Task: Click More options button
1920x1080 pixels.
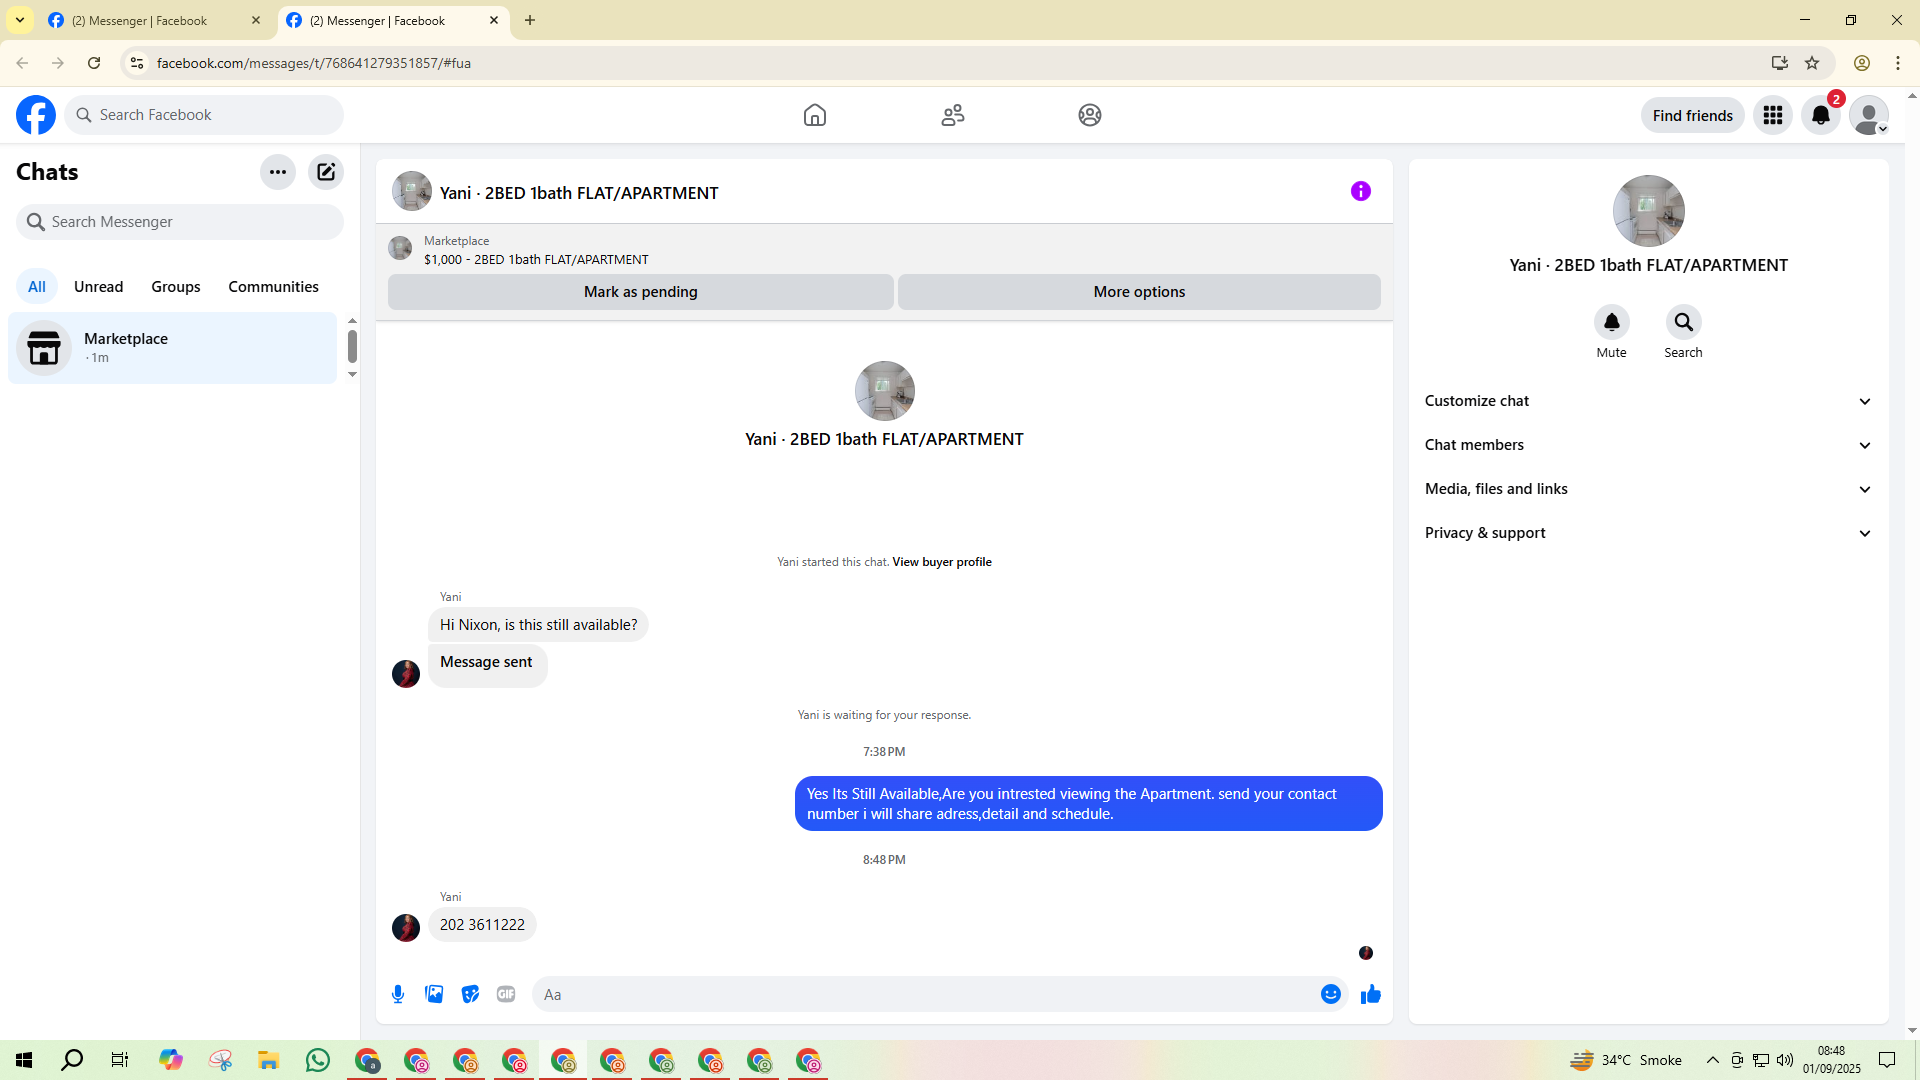Action: (1139, 292)
